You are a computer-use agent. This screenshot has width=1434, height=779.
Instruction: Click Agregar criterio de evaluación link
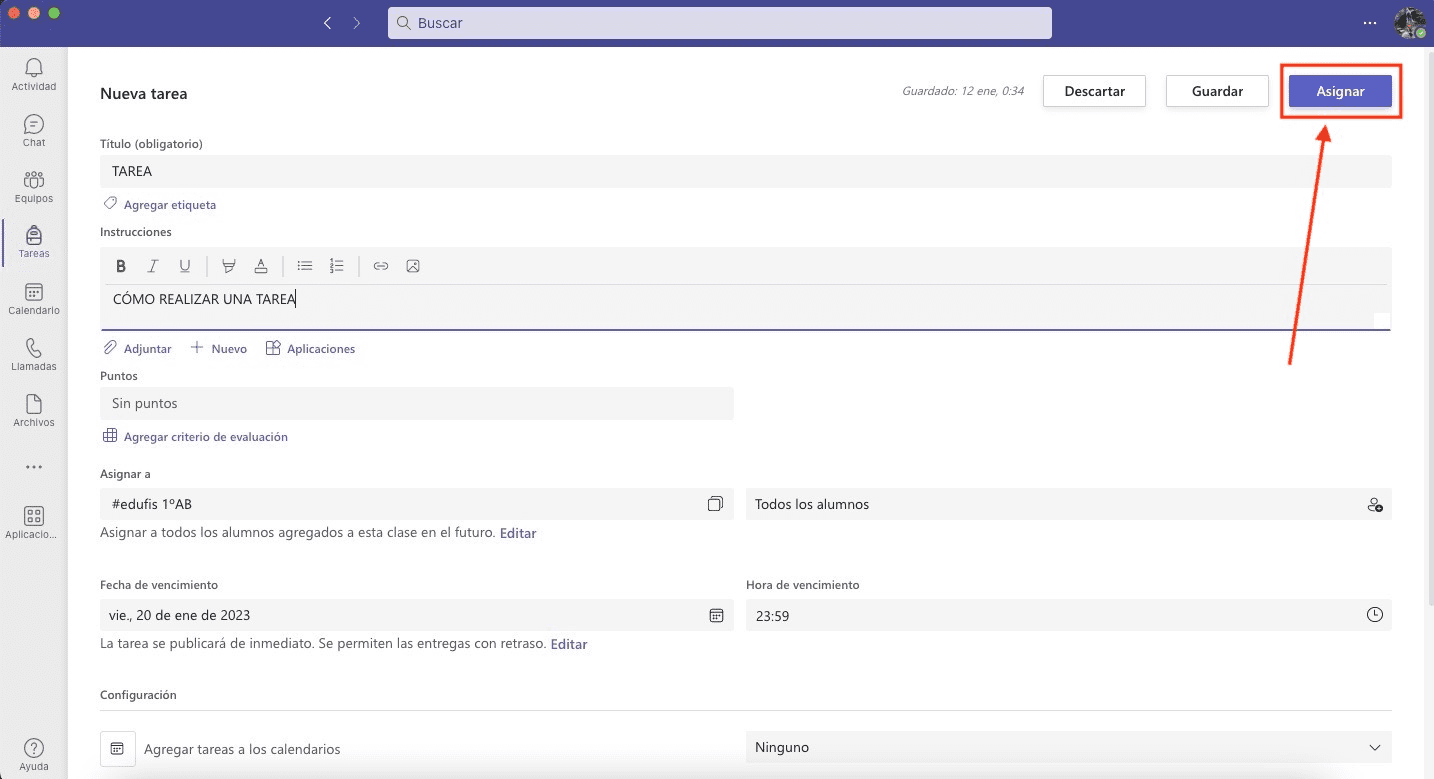coord(205,437)
